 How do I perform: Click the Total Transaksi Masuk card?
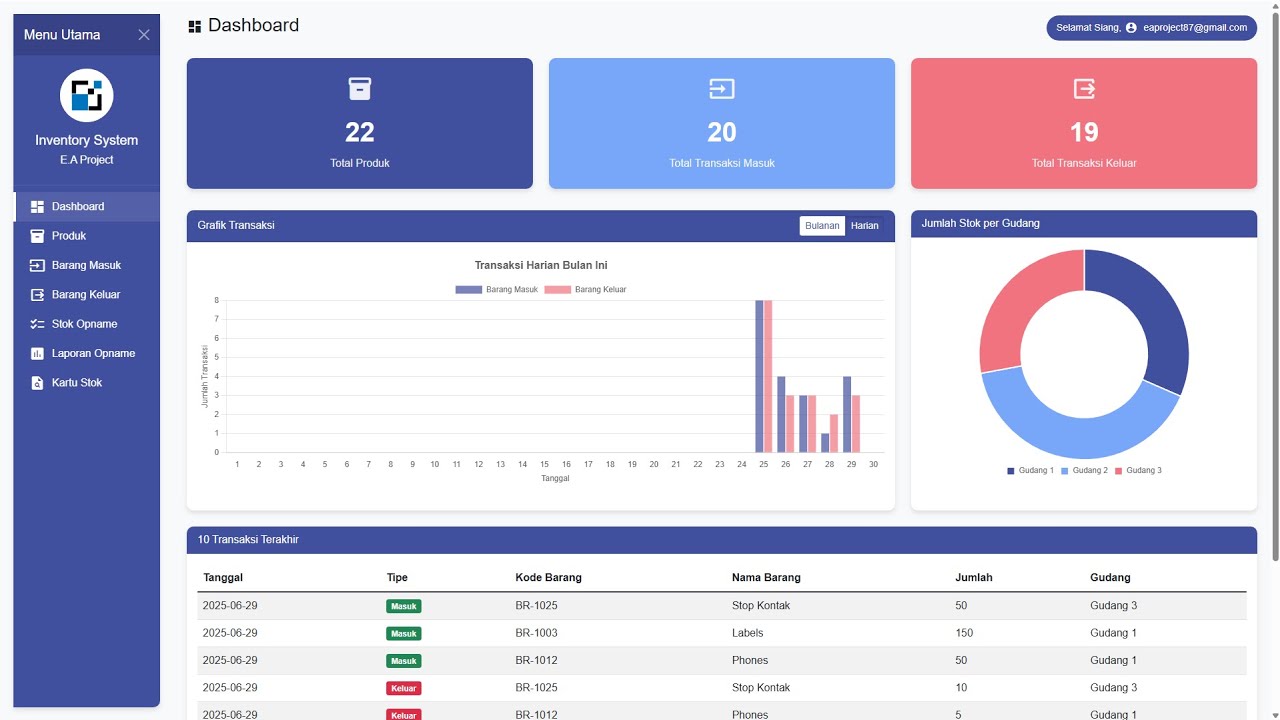point(722,123)
